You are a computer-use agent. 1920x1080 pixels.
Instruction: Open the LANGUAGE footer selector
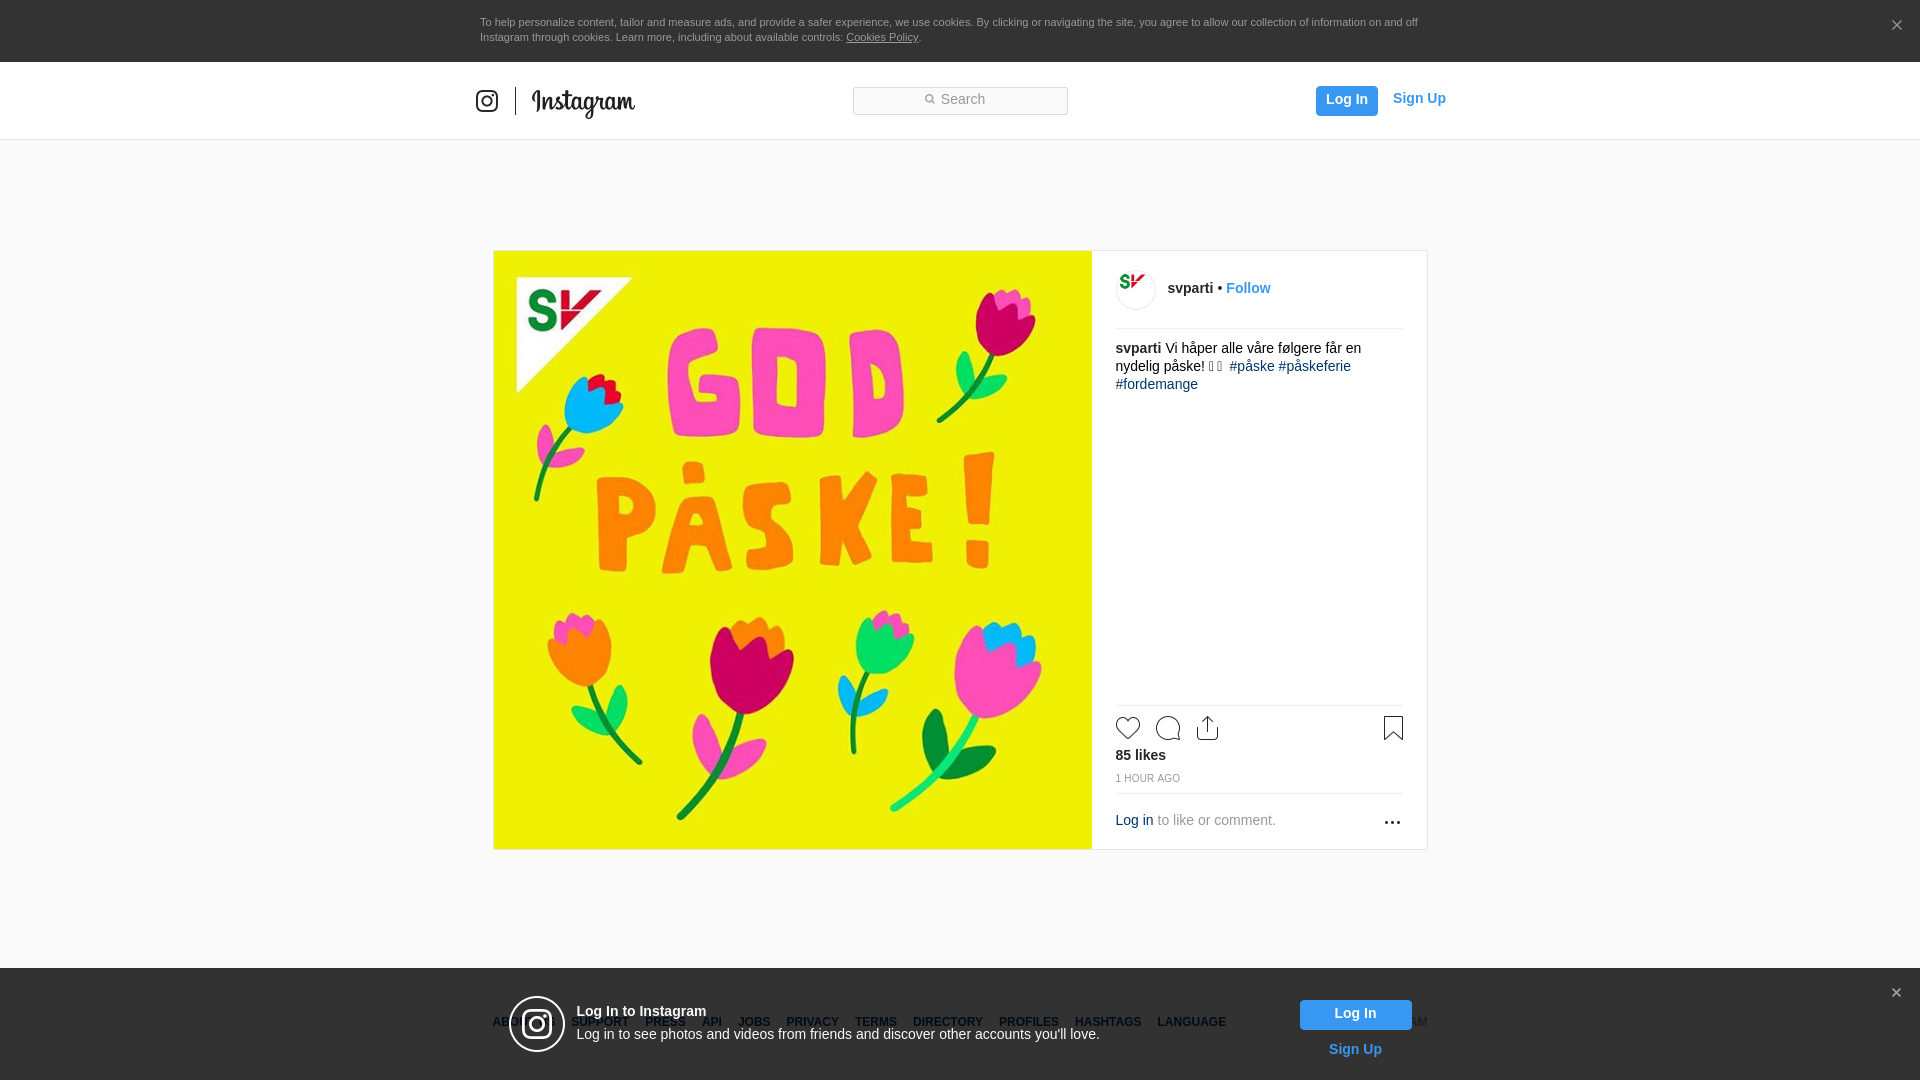(1191, 1022)
